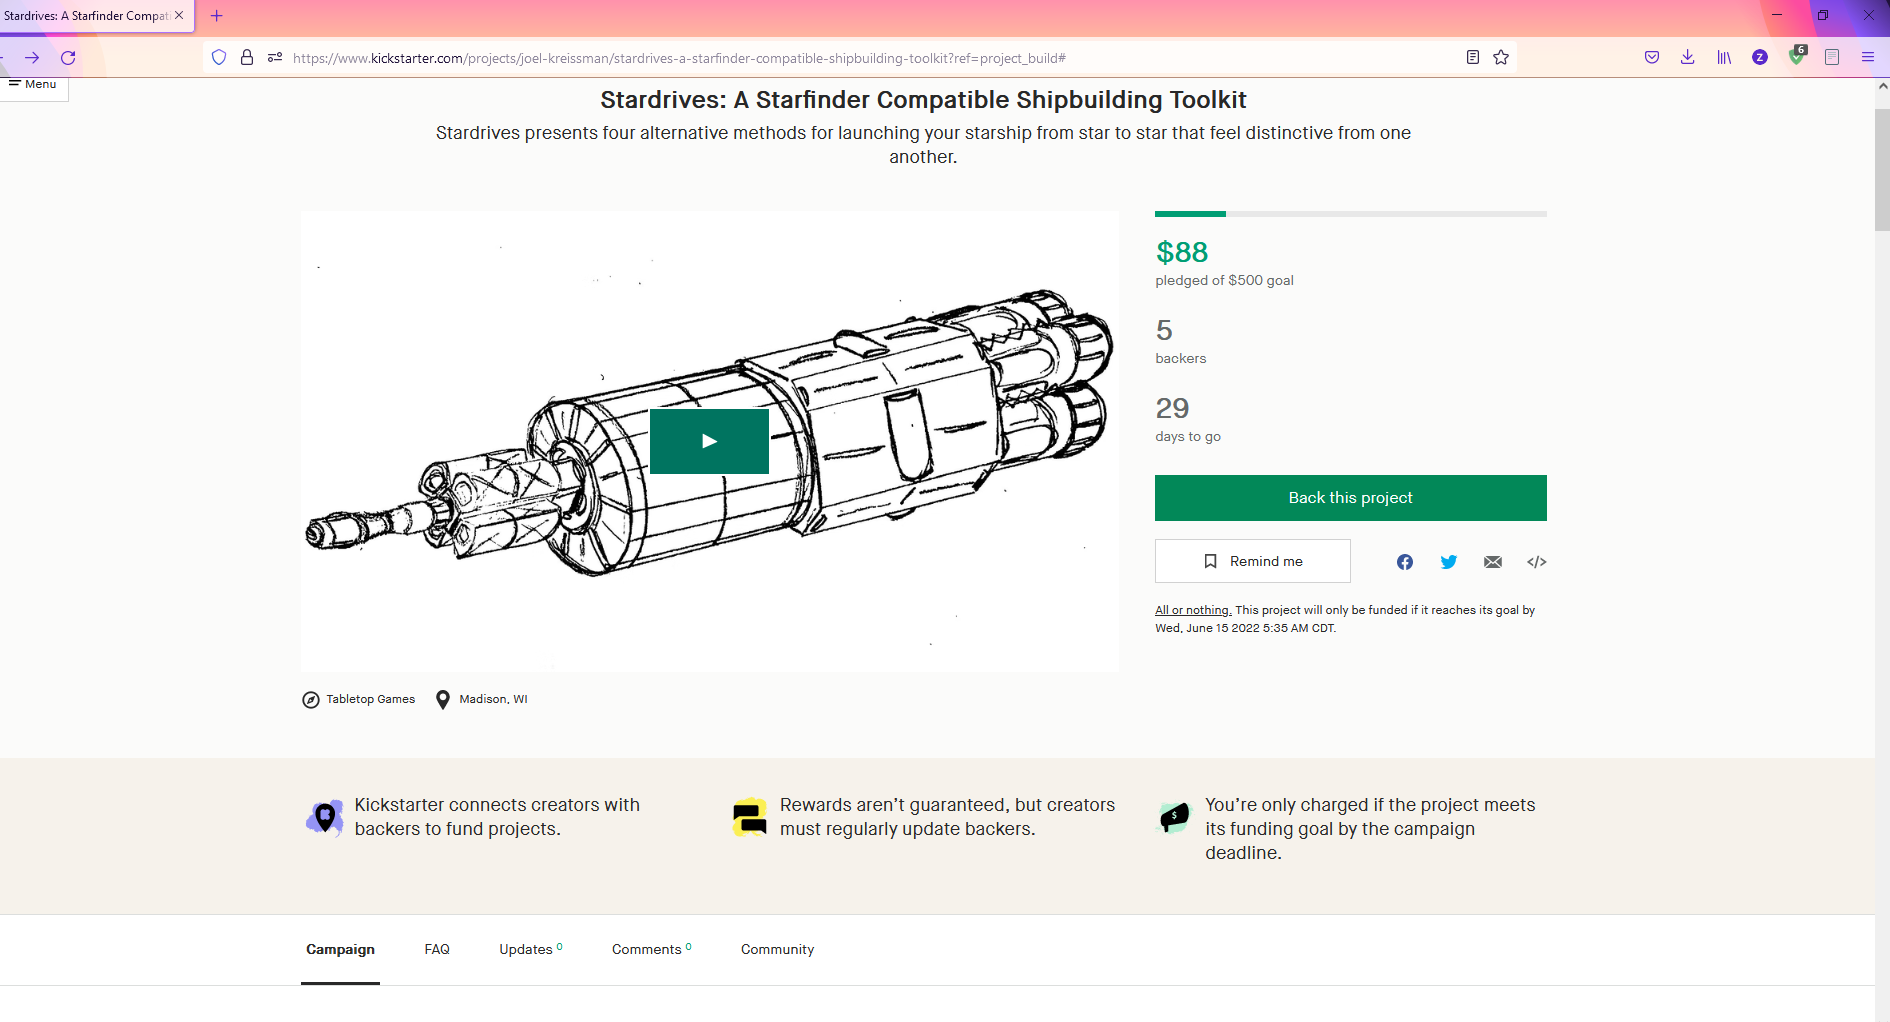The height and width of the screenshot is (1022, 1890).
Task: Click the funding deadline date text
Action: tap(1245, 628)
